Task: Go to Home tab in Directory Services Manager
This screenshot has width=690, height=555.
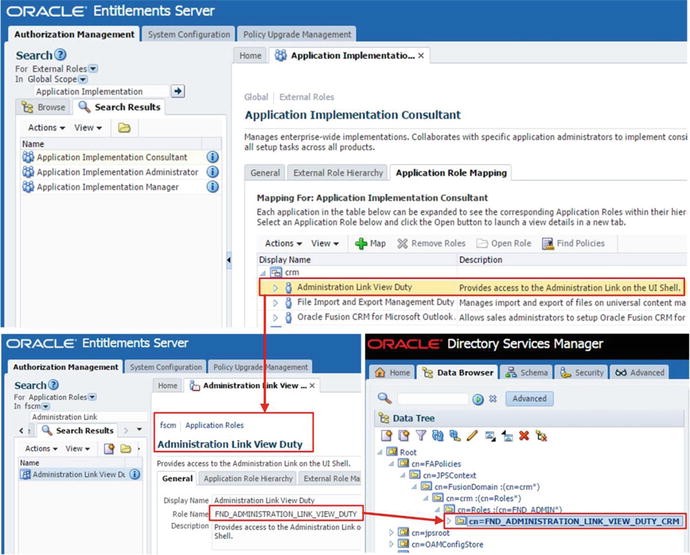Action: click(x=392, y=373)
